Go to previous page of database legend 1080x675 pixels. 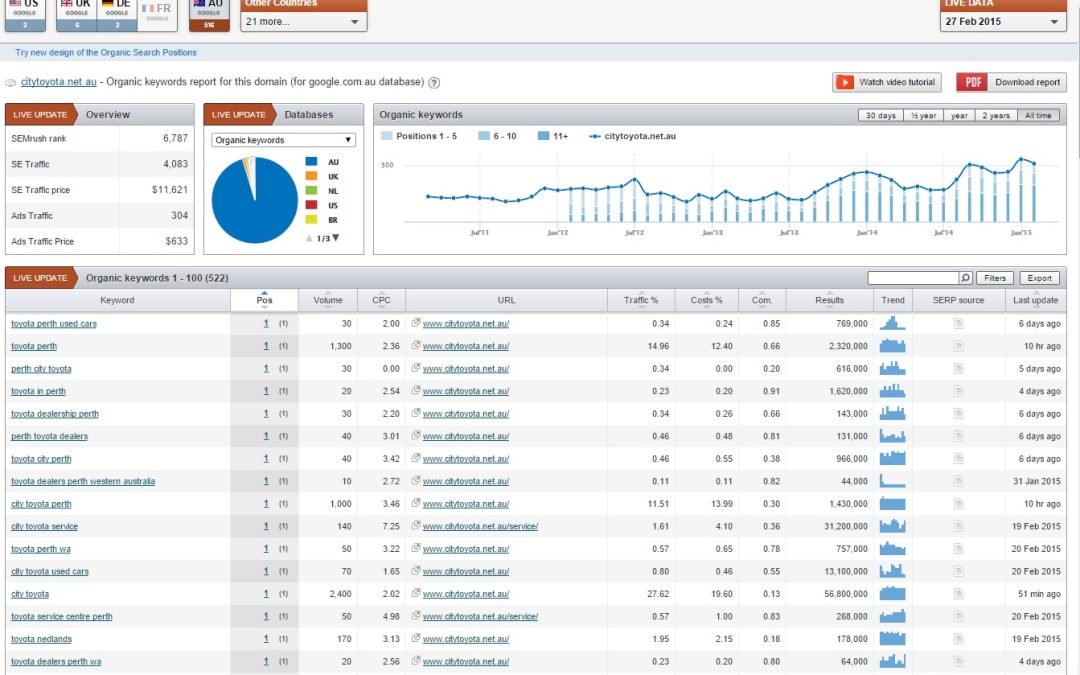click(x=309, y=238)
